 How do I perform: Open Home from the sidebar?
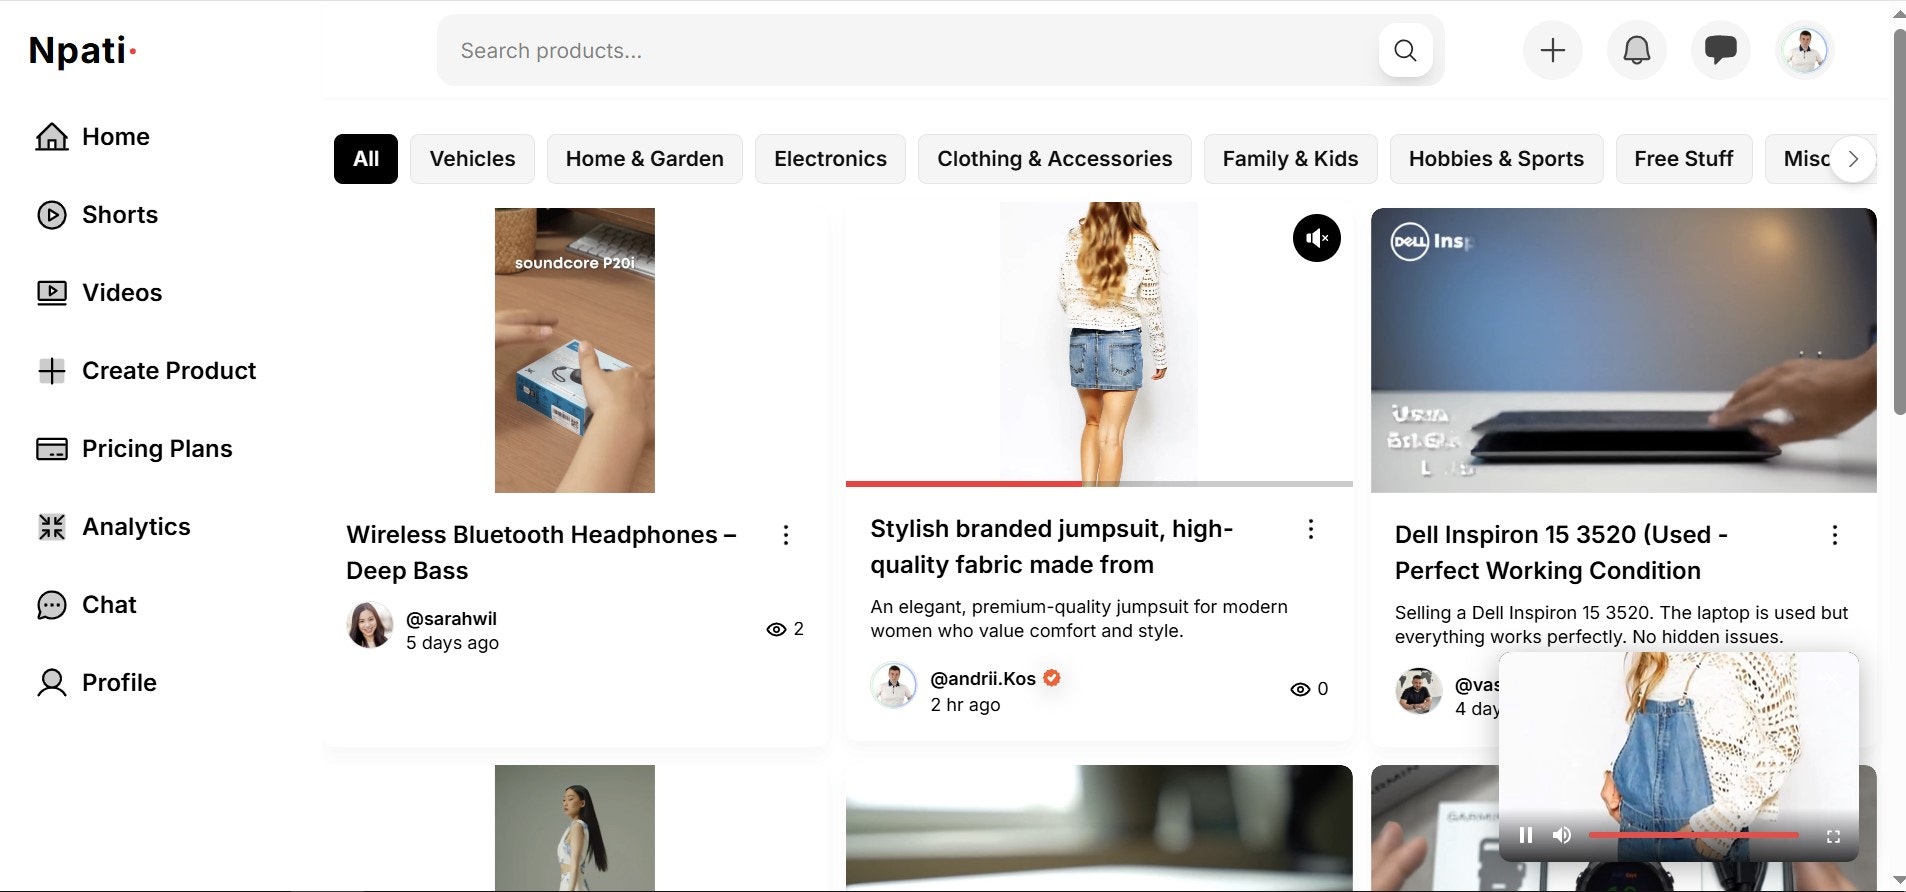(x=93, y=136)
